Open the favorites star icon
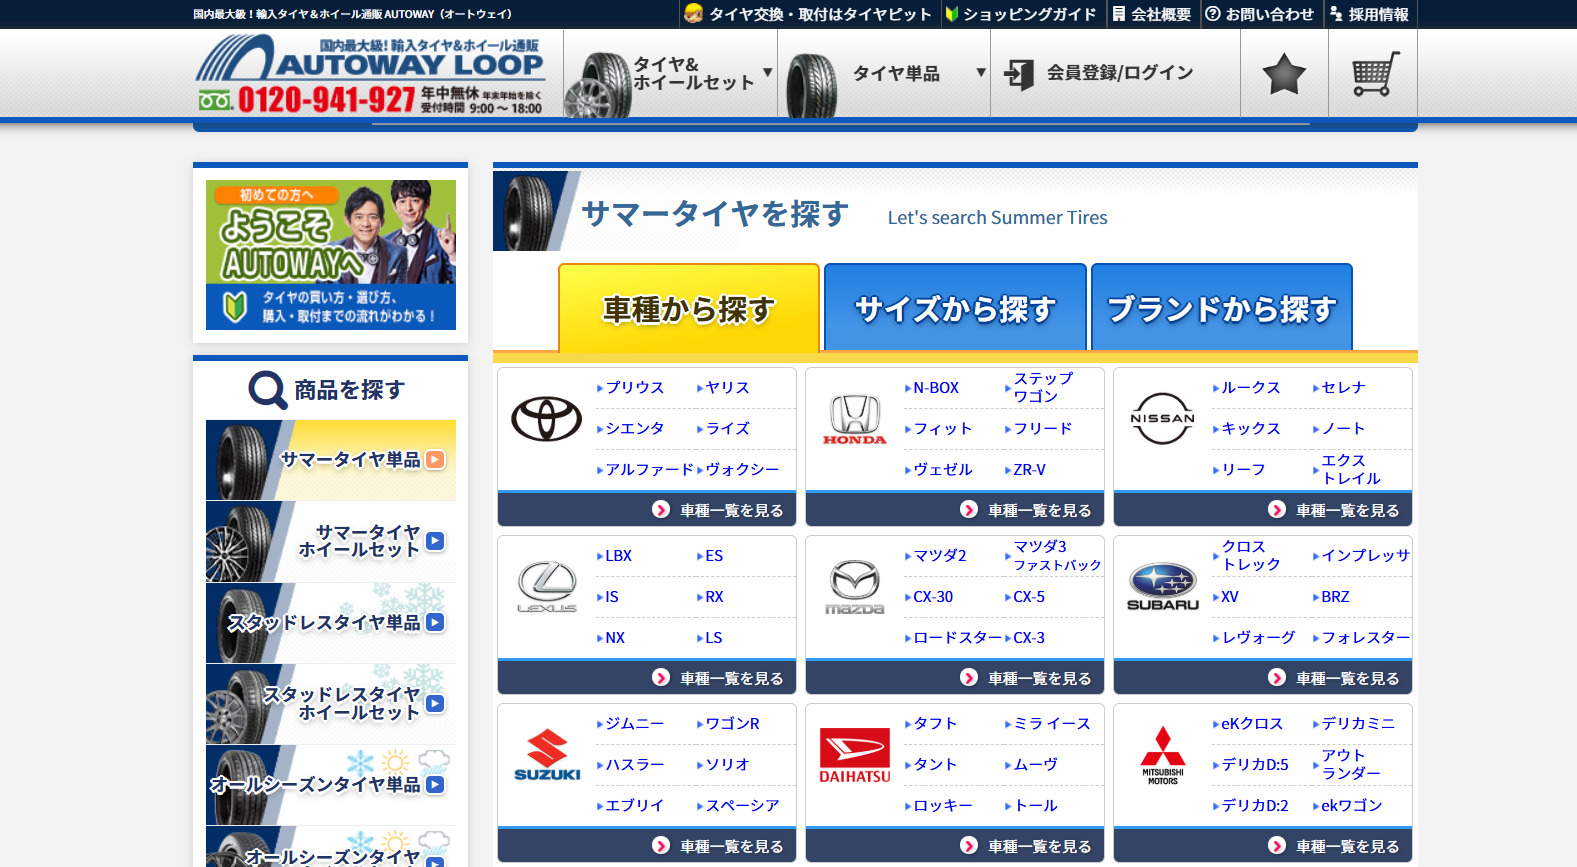The width and height of the screenshot is (1577, 867). click(1284, 74)
